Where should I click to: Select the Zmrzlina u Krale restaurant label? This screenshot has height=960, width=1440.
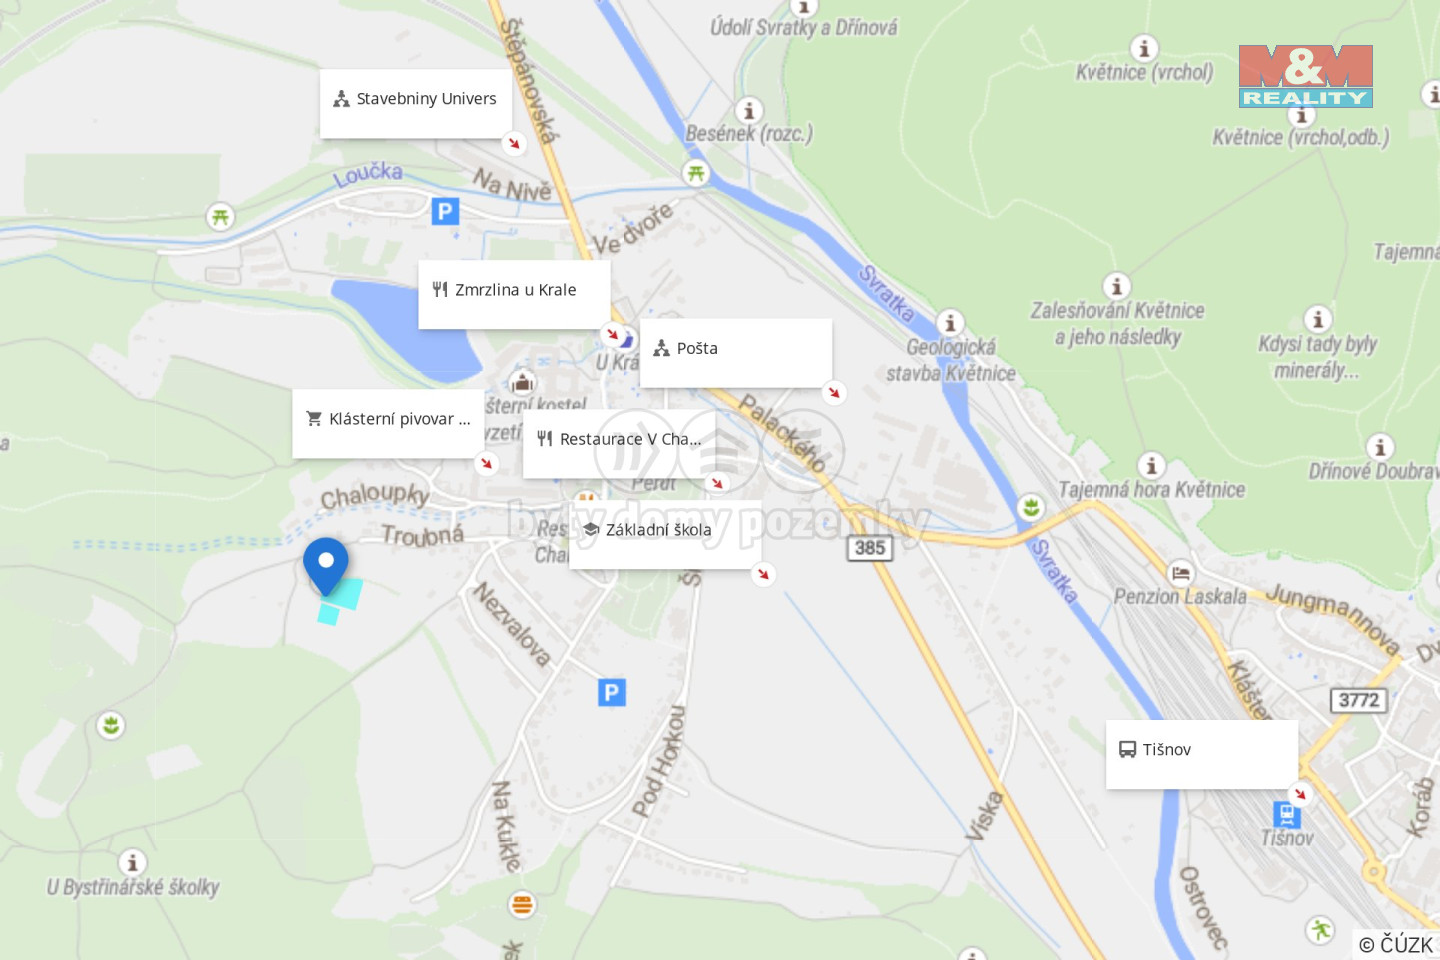(514, 295)
